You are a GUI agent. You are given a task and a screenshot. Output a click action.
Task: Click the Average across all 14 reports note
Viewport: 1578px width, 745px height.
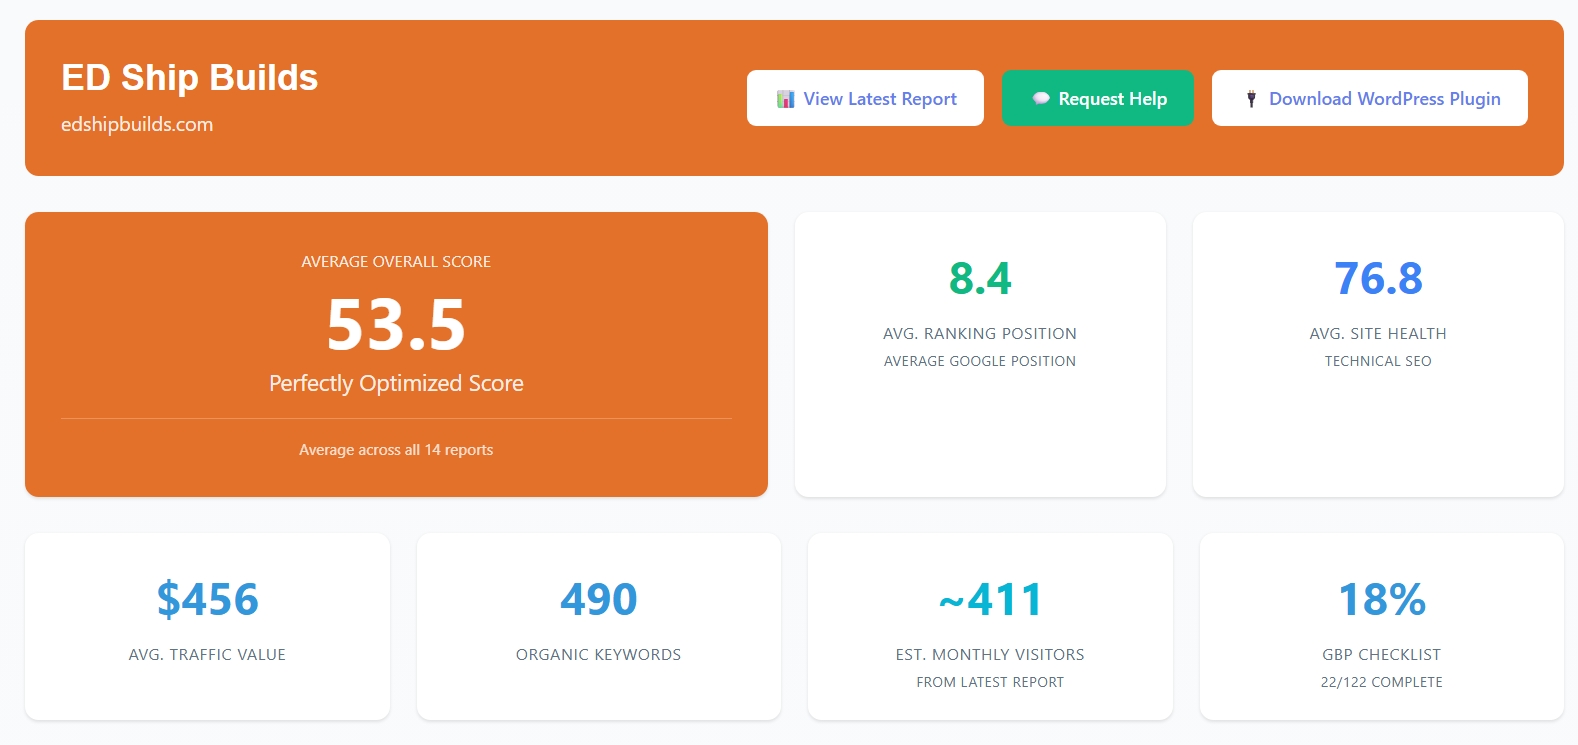(x=396, y=450)
